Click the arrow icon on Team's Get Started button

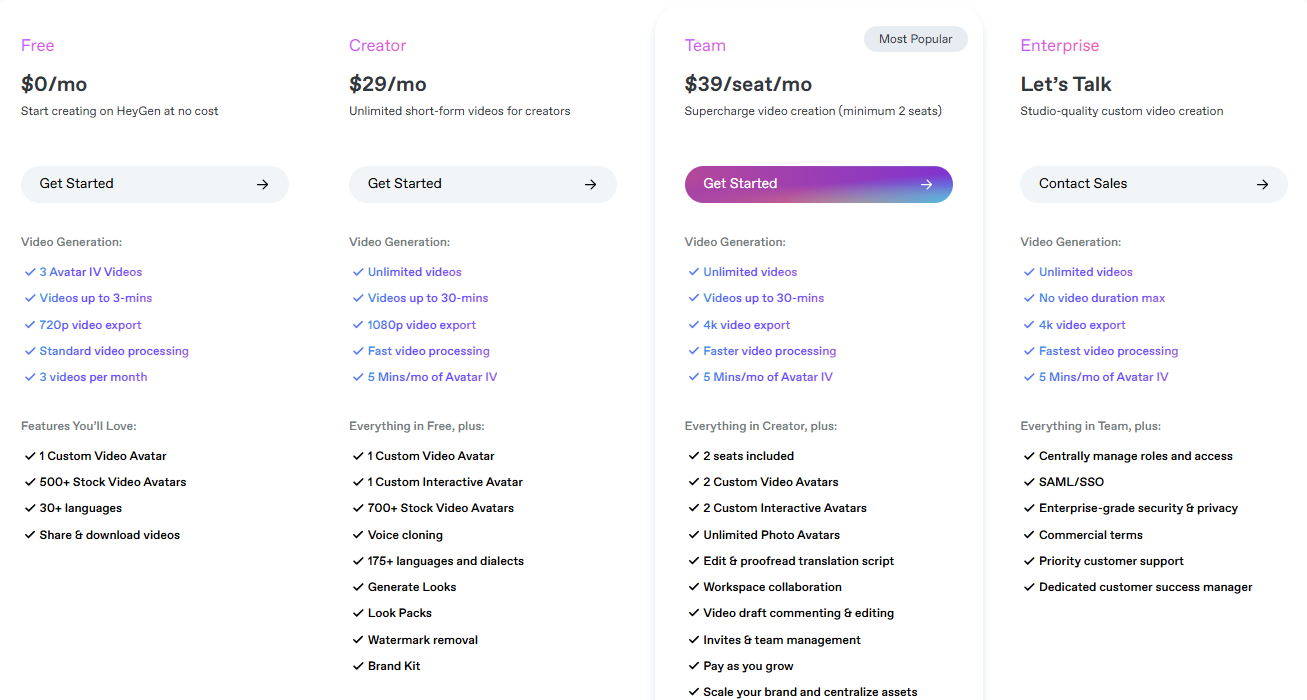(x=926, y=184)
